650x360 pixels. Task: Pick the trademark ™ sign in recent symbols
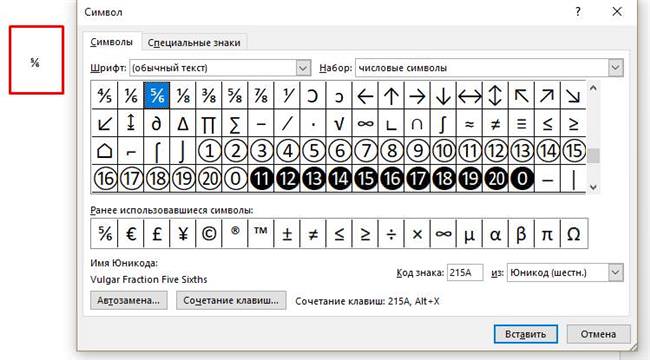(x=261, y=234)
